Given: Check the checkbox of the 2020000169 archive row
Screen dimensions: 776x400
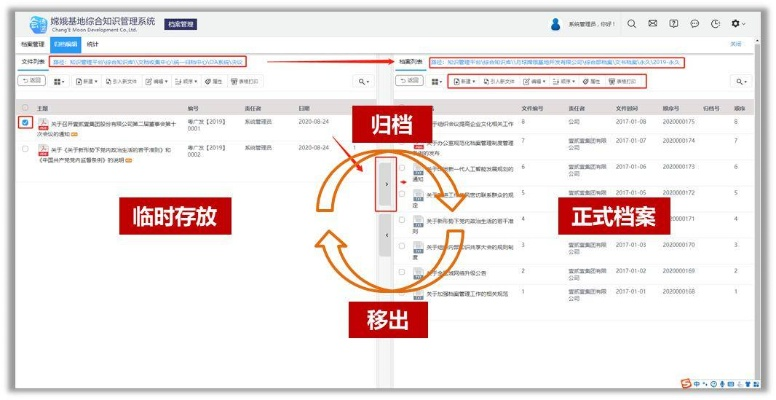Looking at the screenshot, I should [x=402, y=272].
